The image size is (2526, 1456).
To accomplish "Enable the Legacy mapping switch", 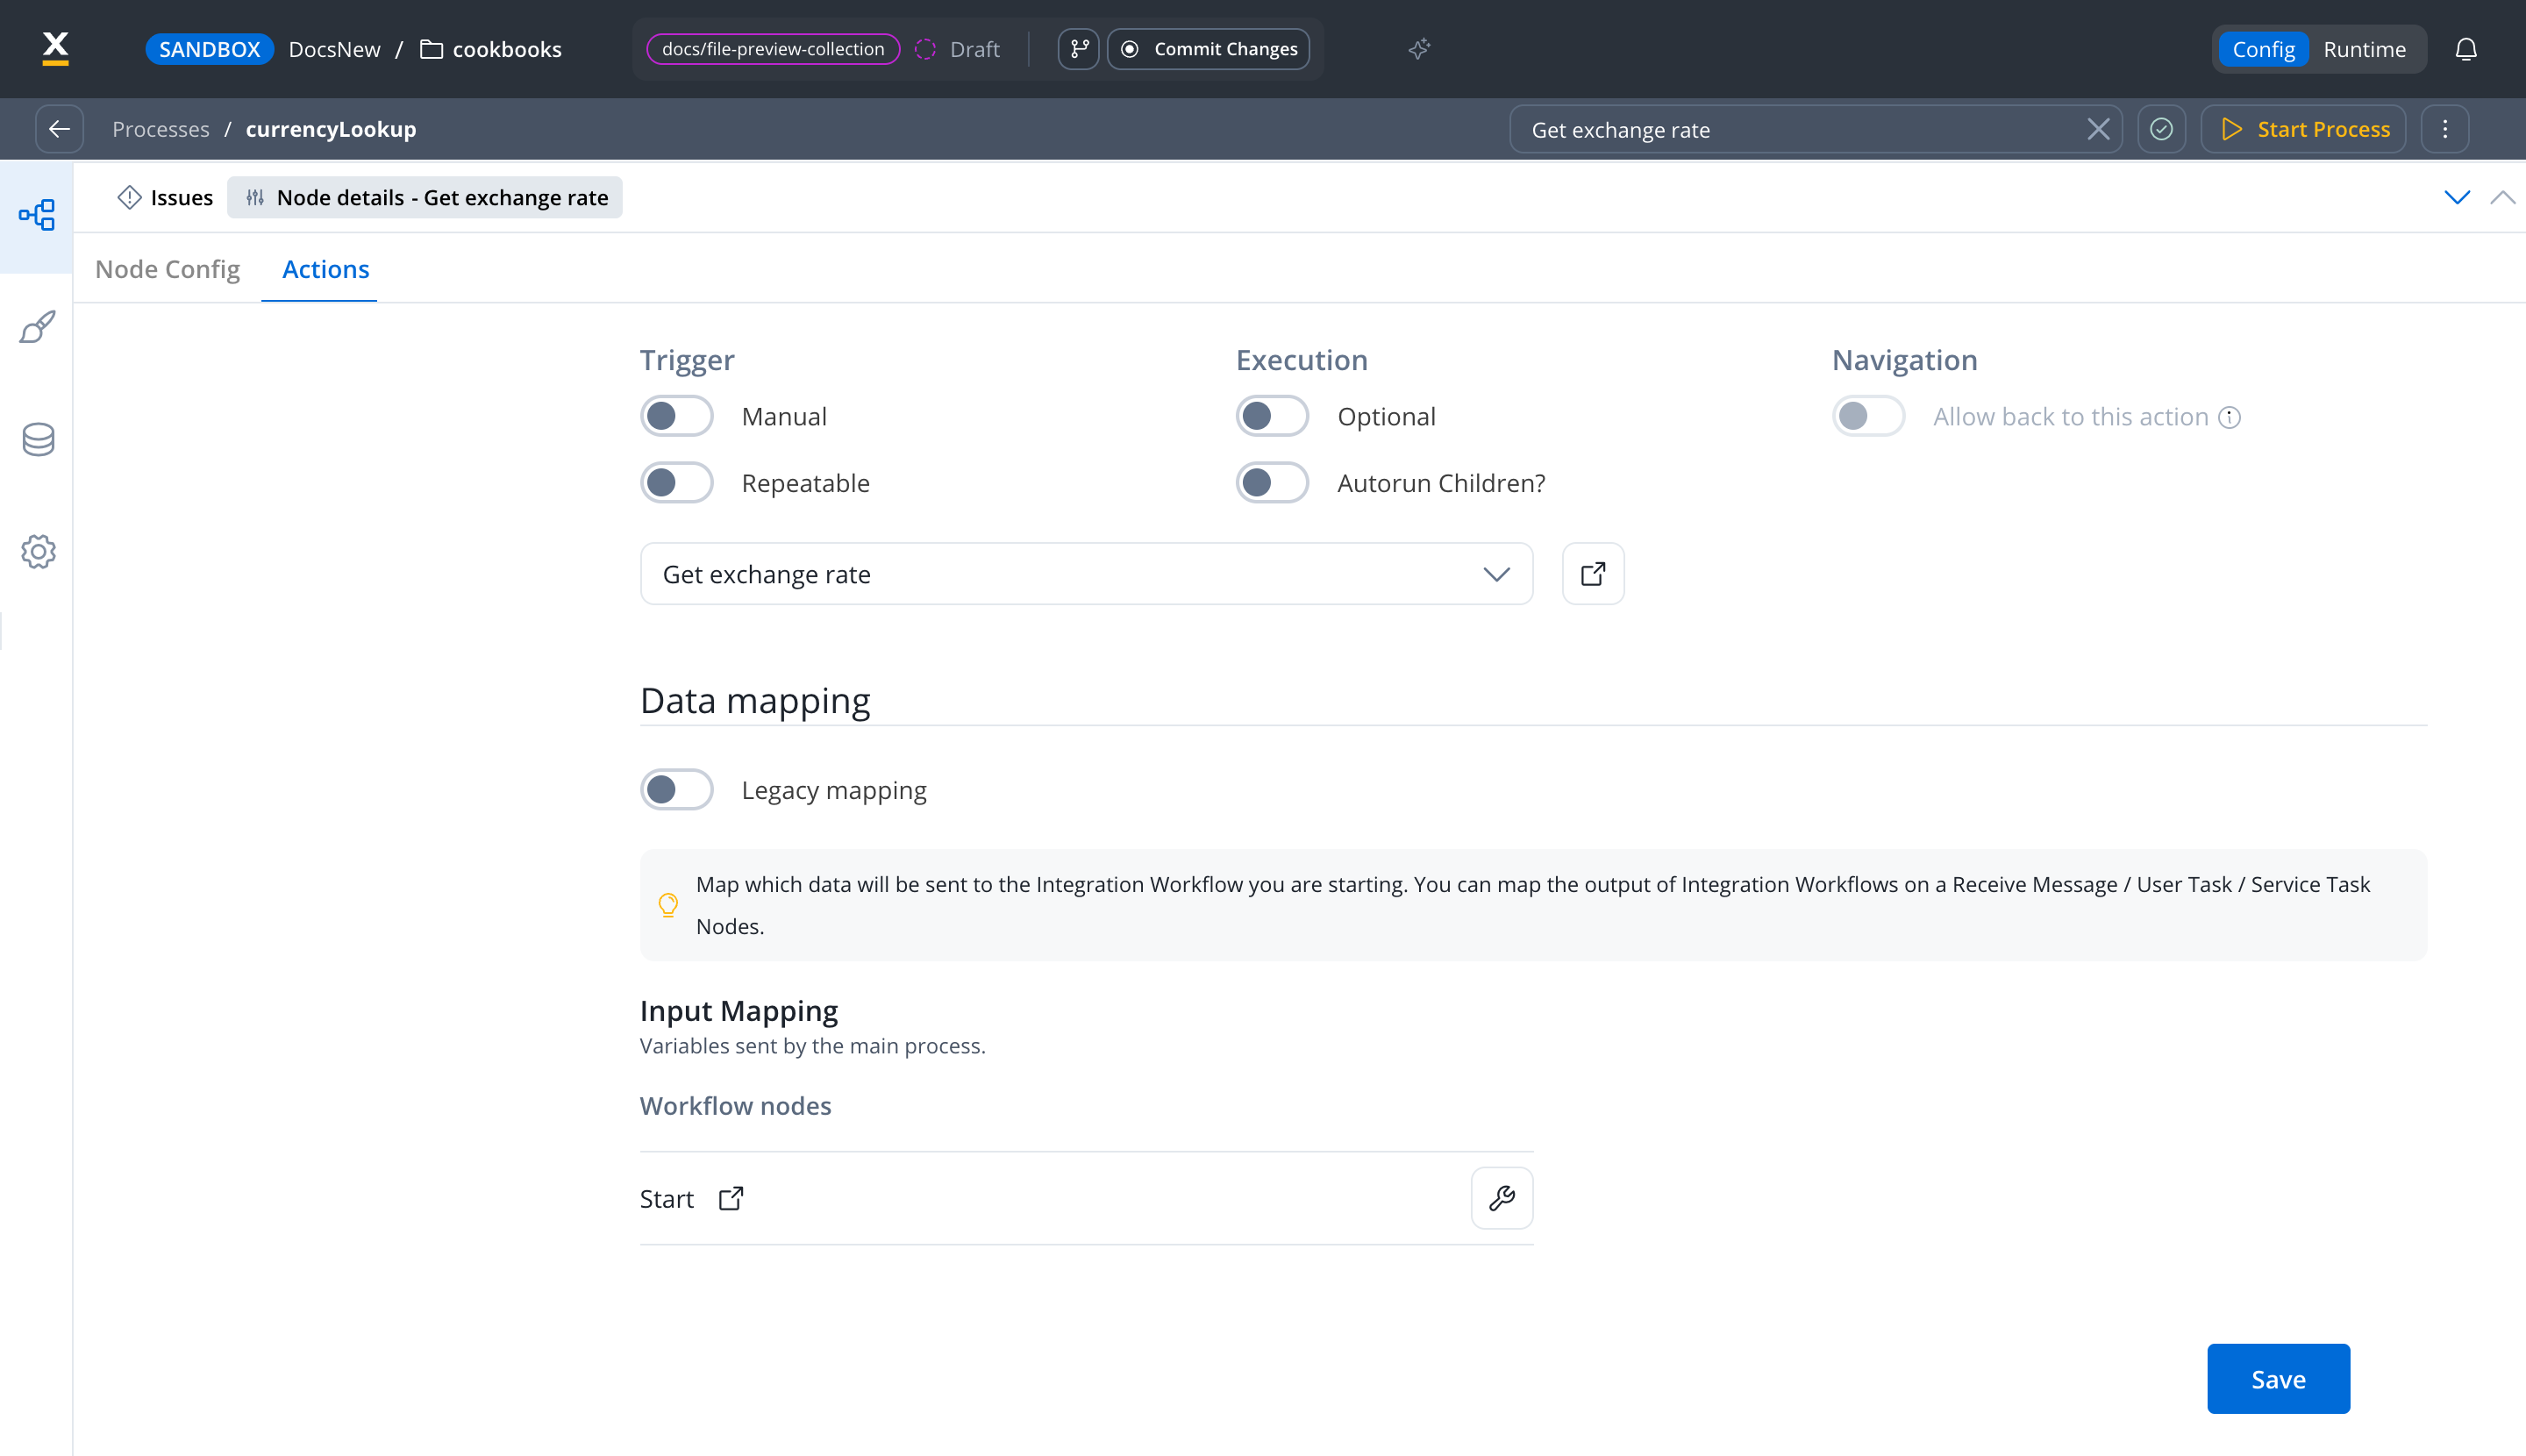I will click(677, 790).
